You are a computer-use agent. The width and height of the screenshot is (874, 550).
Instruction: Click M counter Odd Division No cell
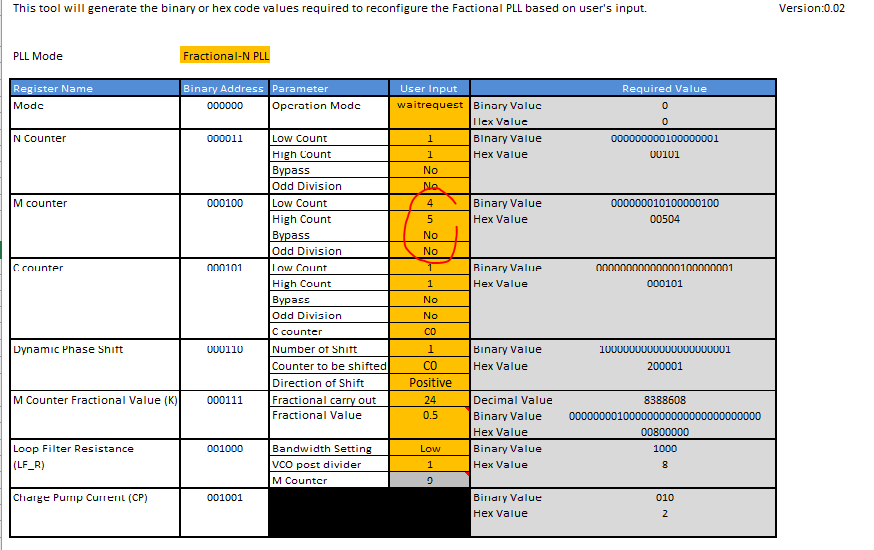pyautogui.click(x=430, y=251)
